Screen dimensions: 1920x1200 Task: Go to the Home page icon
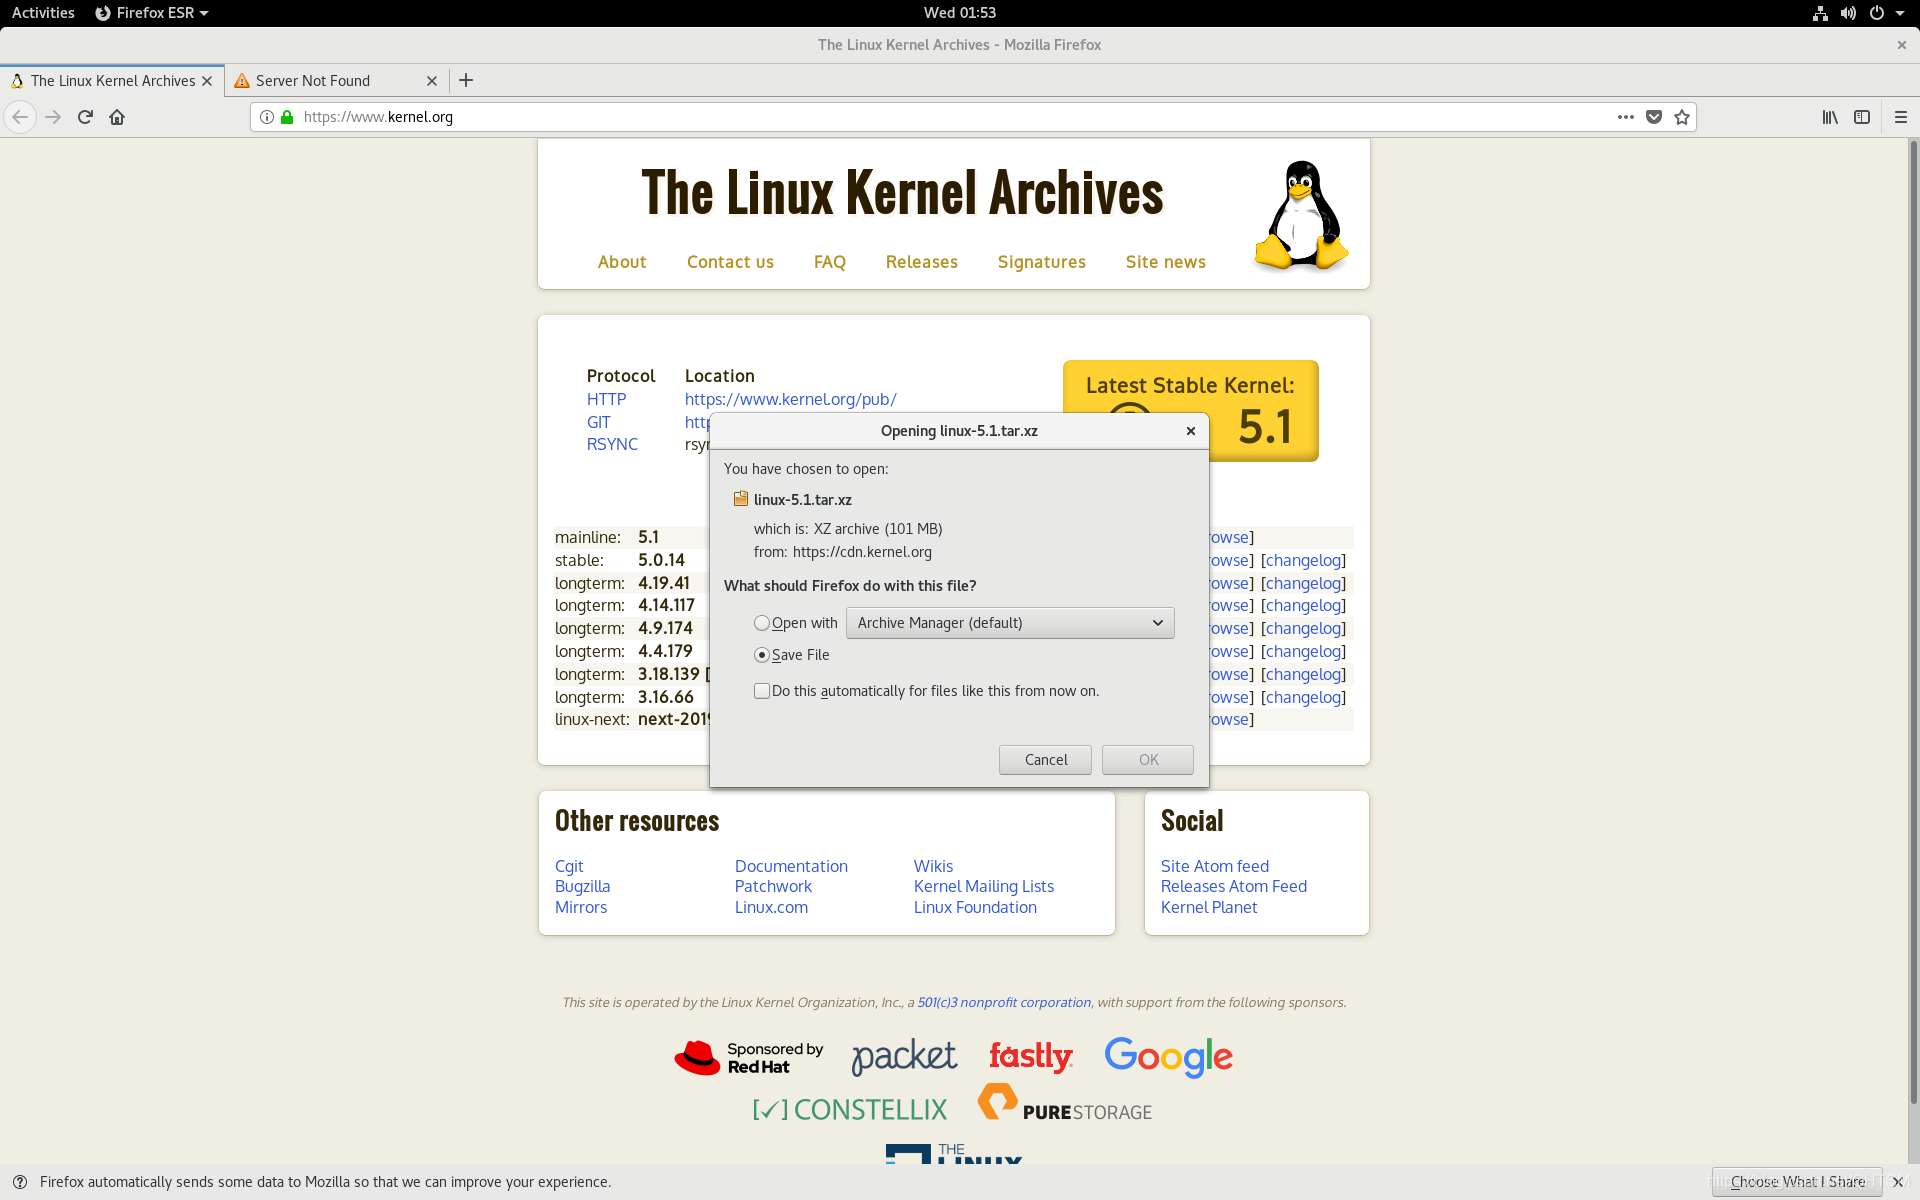(117, 117)
